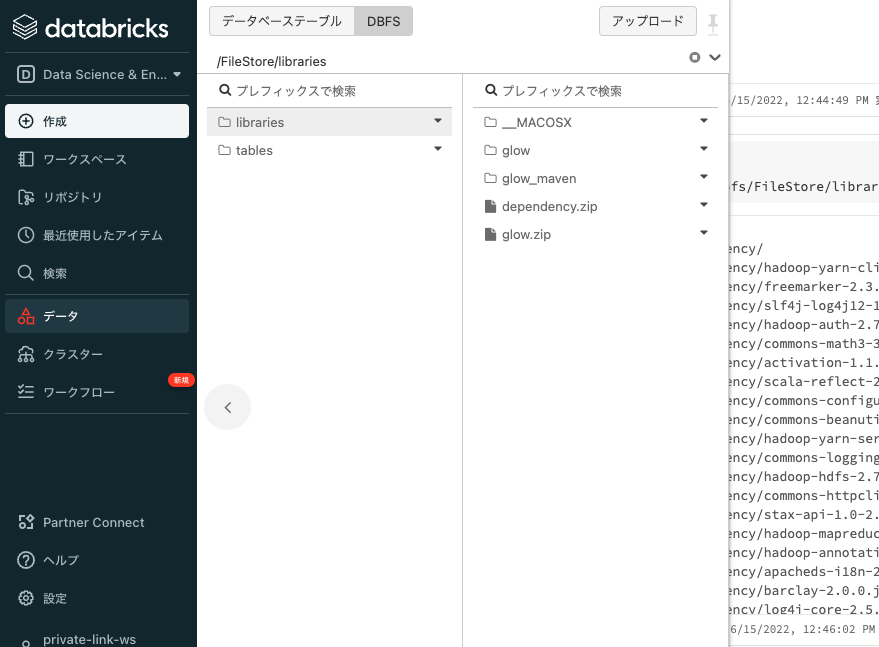
Task: Click left column search magnifier icon
Action: click(225, 90)
